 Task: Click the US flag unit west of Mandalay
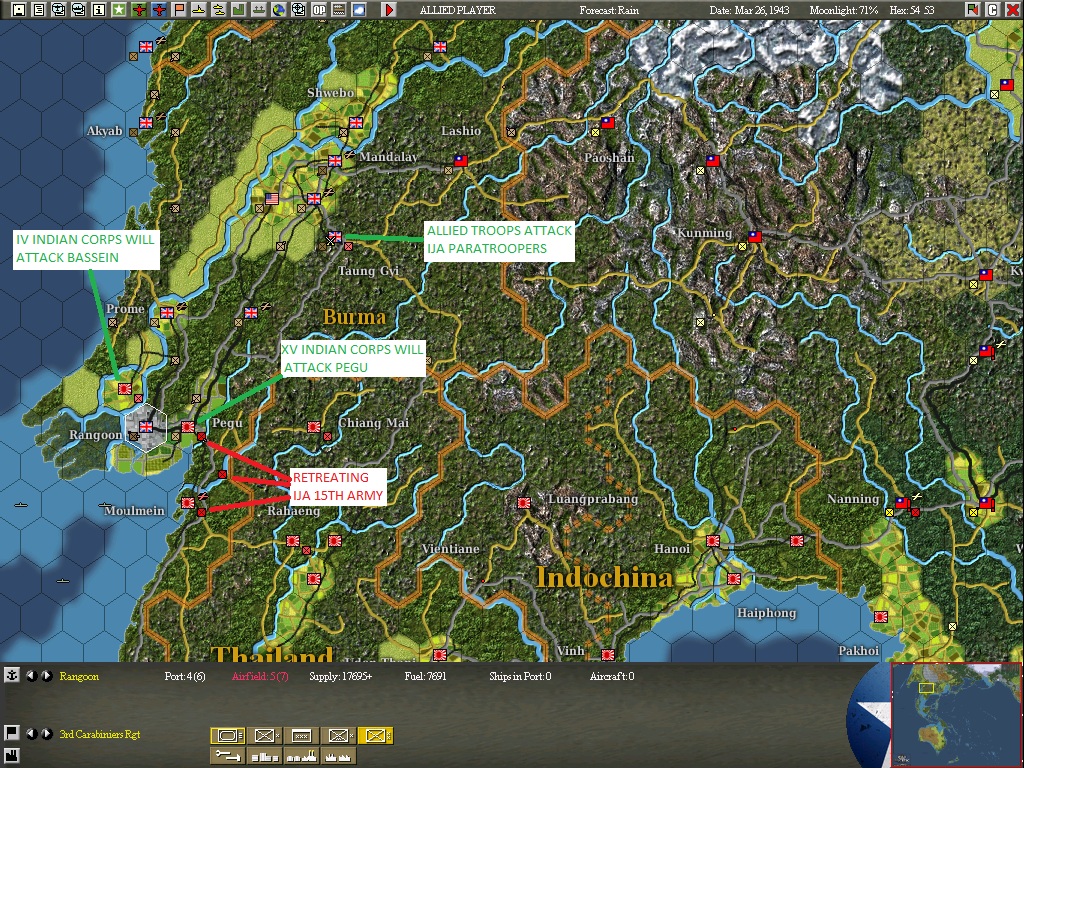(x=272, y=199)
